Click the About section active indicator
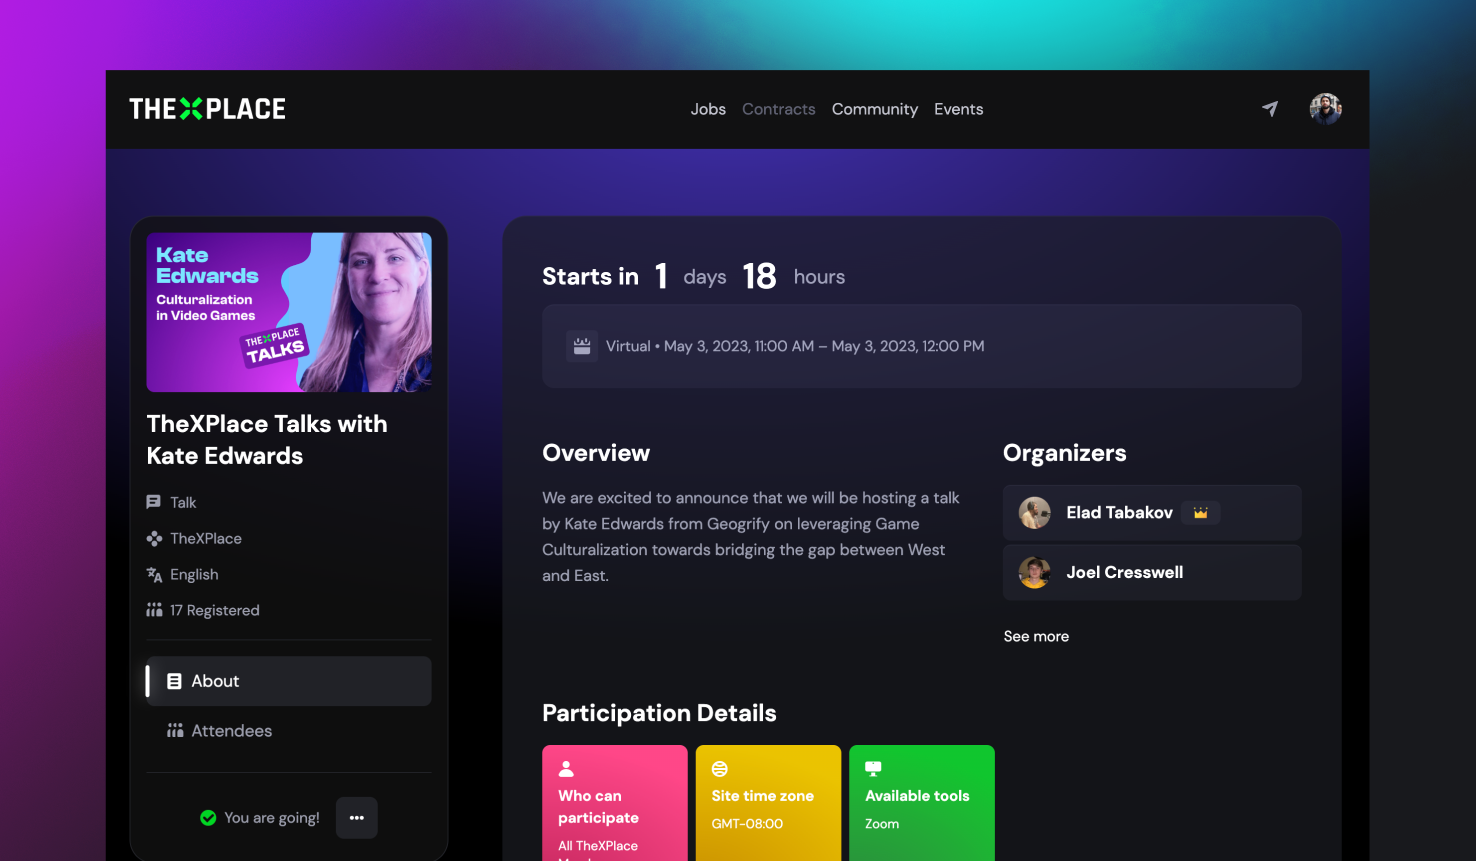 coord(148,681)
